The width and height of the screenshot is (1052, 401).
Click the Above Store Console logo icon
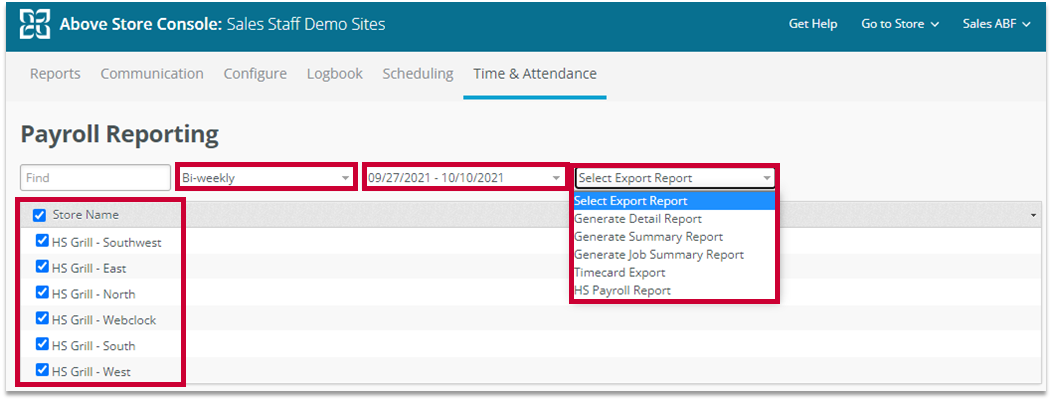(x=35, y=24)
